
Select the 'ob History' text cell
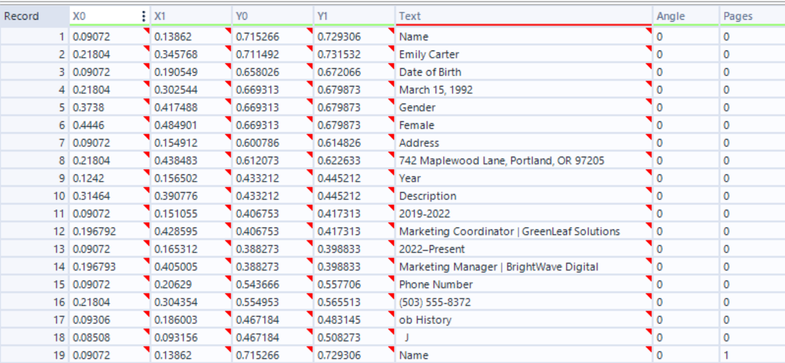[524, 320]
